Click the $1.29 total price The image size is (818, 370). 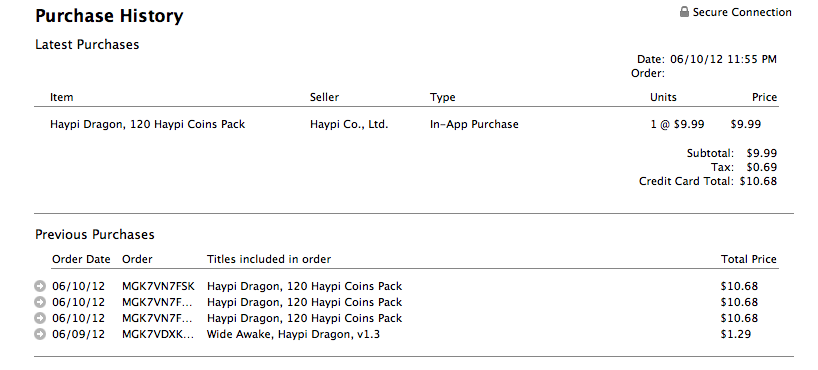736,334
